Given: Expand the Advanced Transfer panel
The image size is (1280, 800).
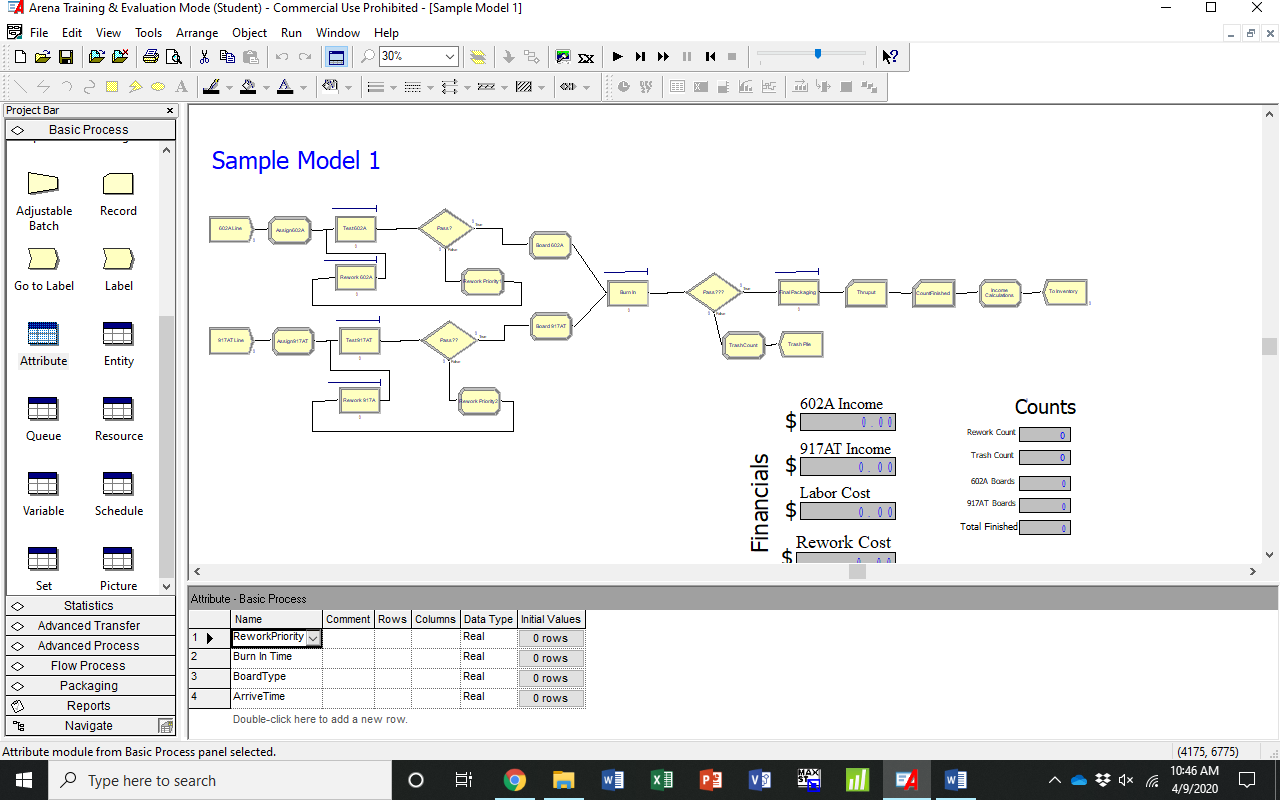Looking at the screenshot, I should point(90,626).
